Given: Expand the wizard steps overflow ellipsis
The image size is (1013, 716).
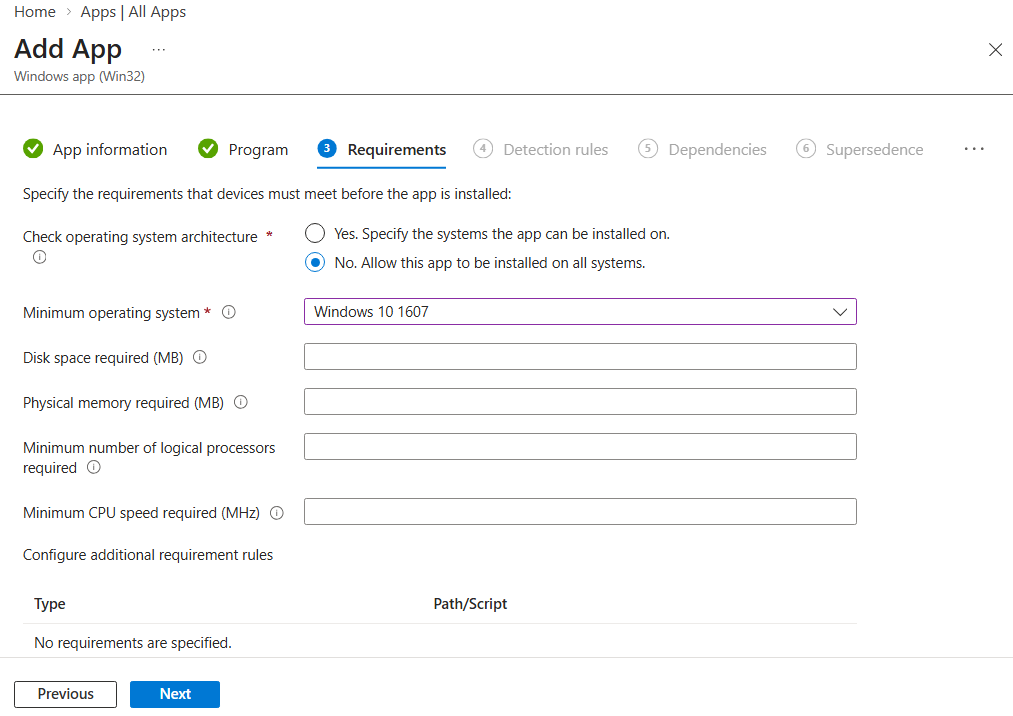Looking at the screenshot, I should pos(974,149).
